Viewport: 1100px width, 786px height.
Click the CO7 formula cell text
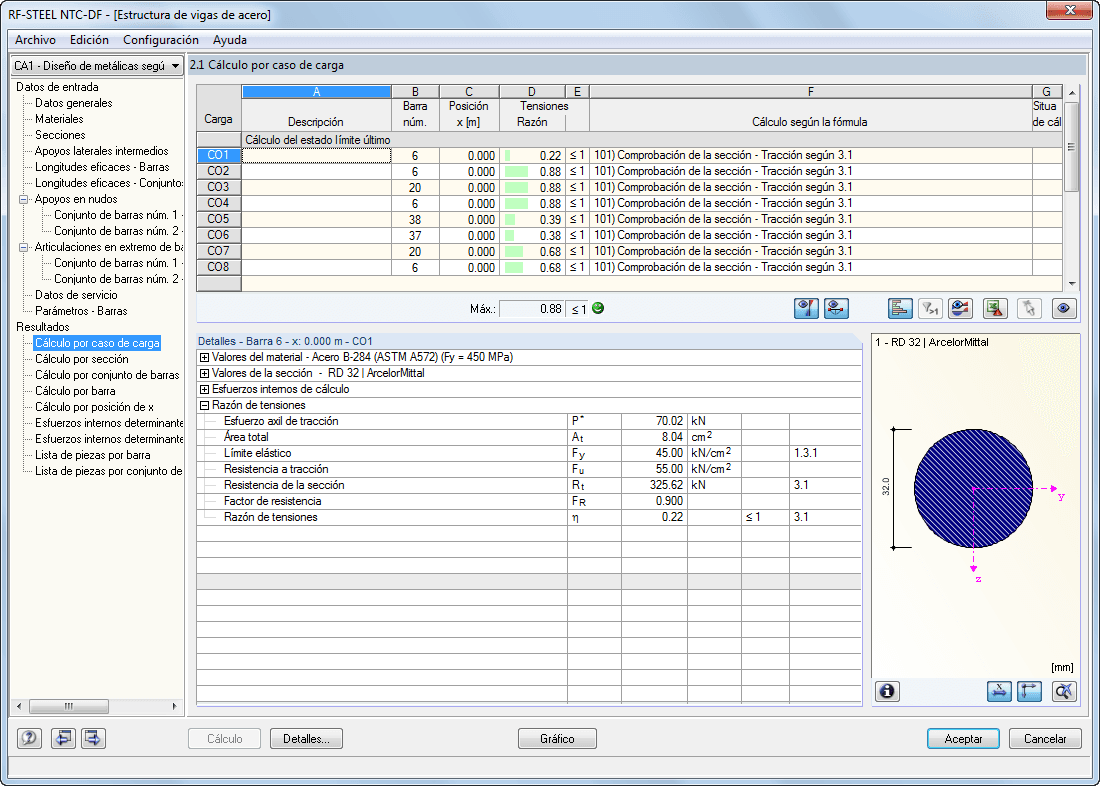coord(723,251)
